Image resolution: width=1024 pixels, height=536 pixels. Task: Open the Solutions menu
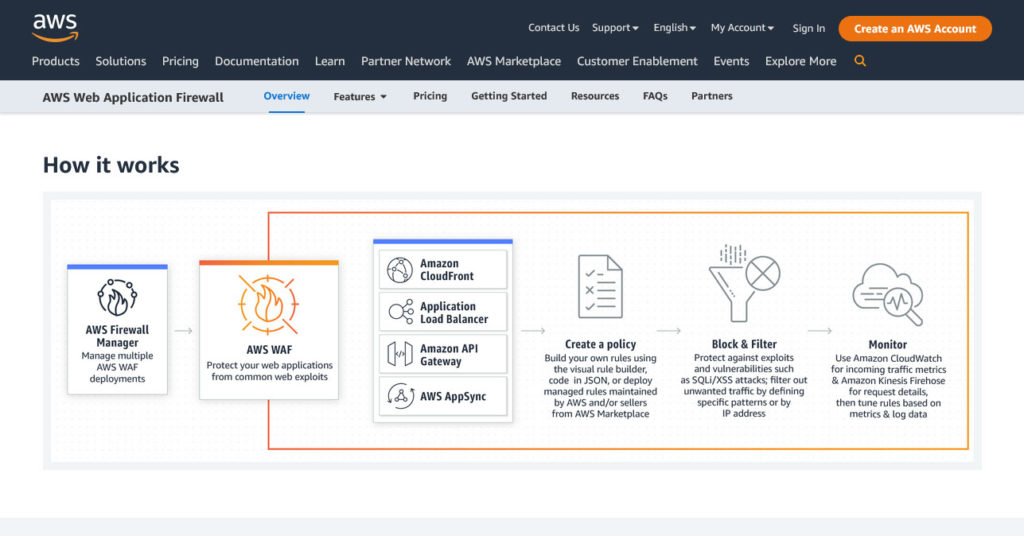click(121, 61)
